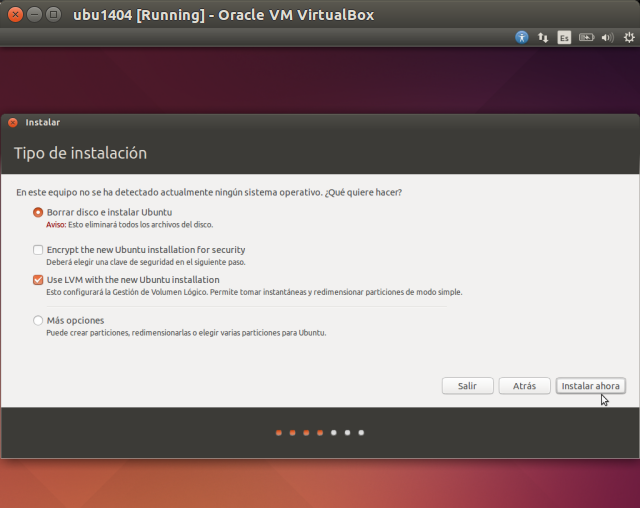Click the Salir button
This screenshot has width=640, height=508.
[x=467, y=386]
